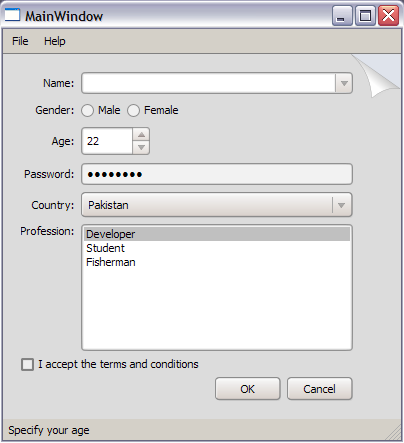Open the File menu

pos(20,41)
